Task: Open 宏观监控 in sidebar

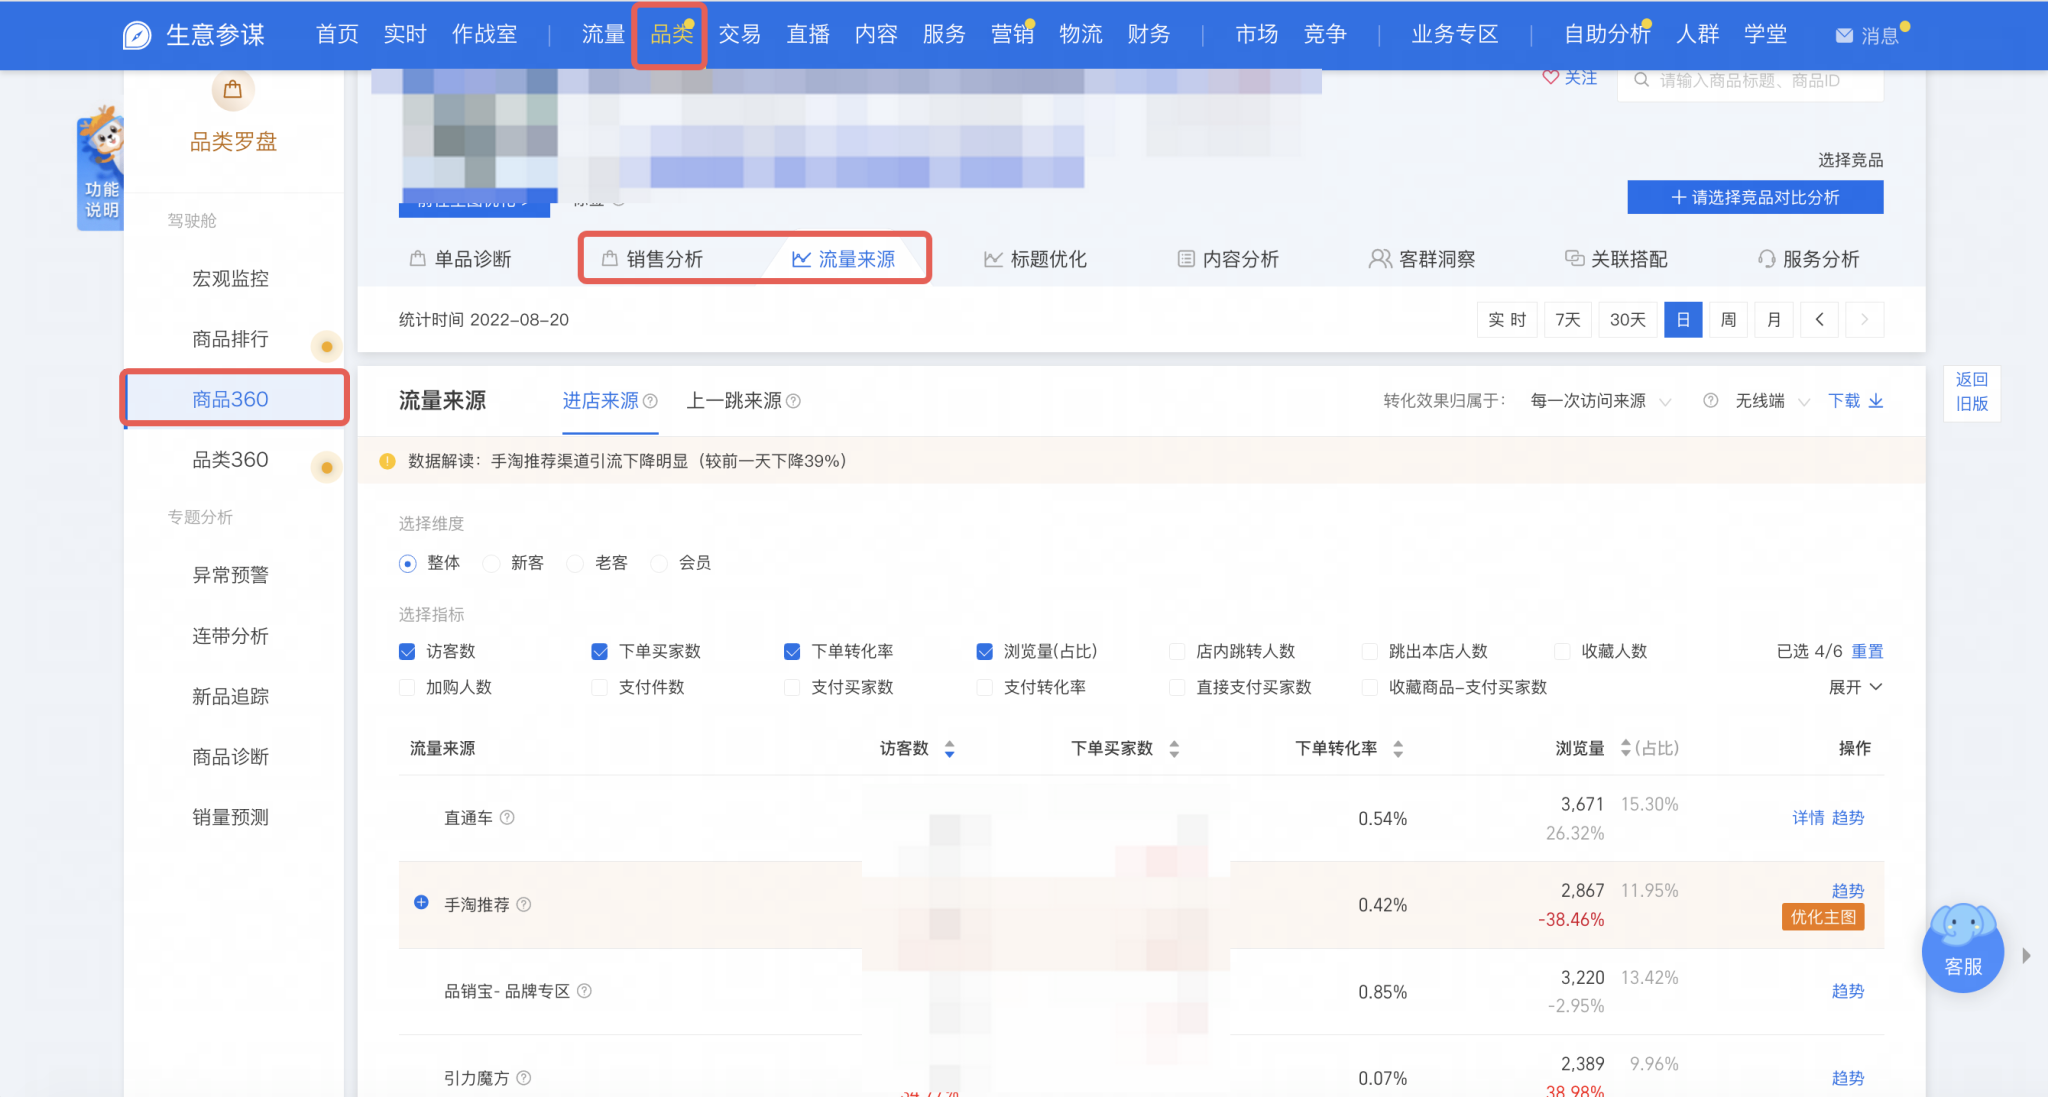Action: 231,279
